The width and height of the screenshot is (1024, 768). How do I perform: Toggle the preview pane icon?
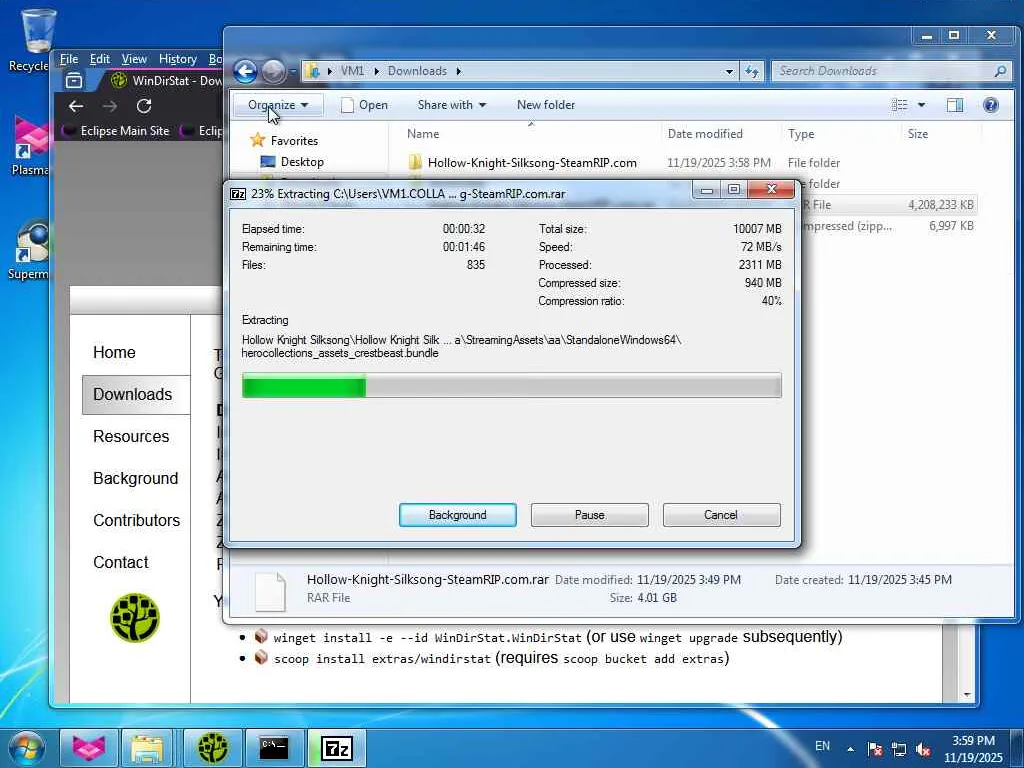pos(955,104)
